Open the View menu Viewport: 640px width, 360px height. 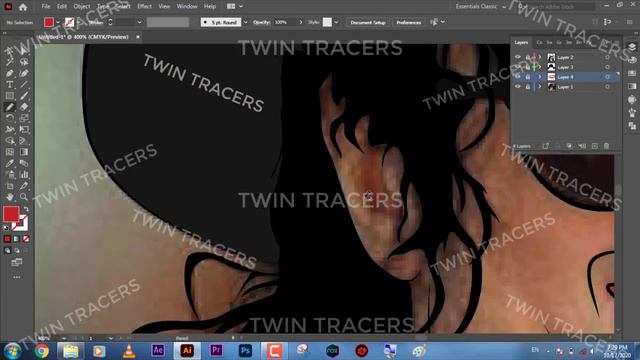click(x=164, y=7)
